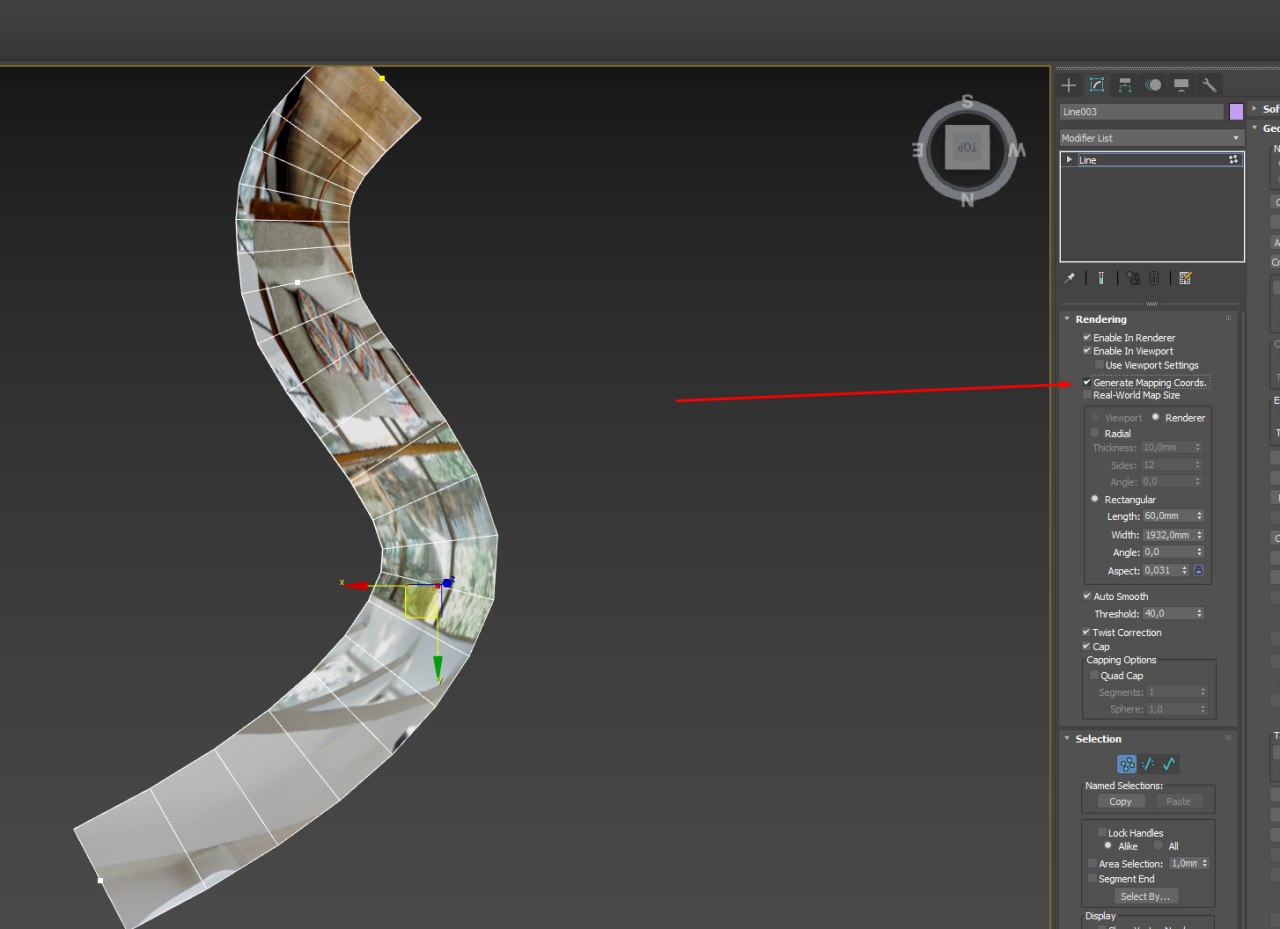The image size is (1280, 929).
Task: Click the Make Unique icon
Action: (x=1133, y=278)
